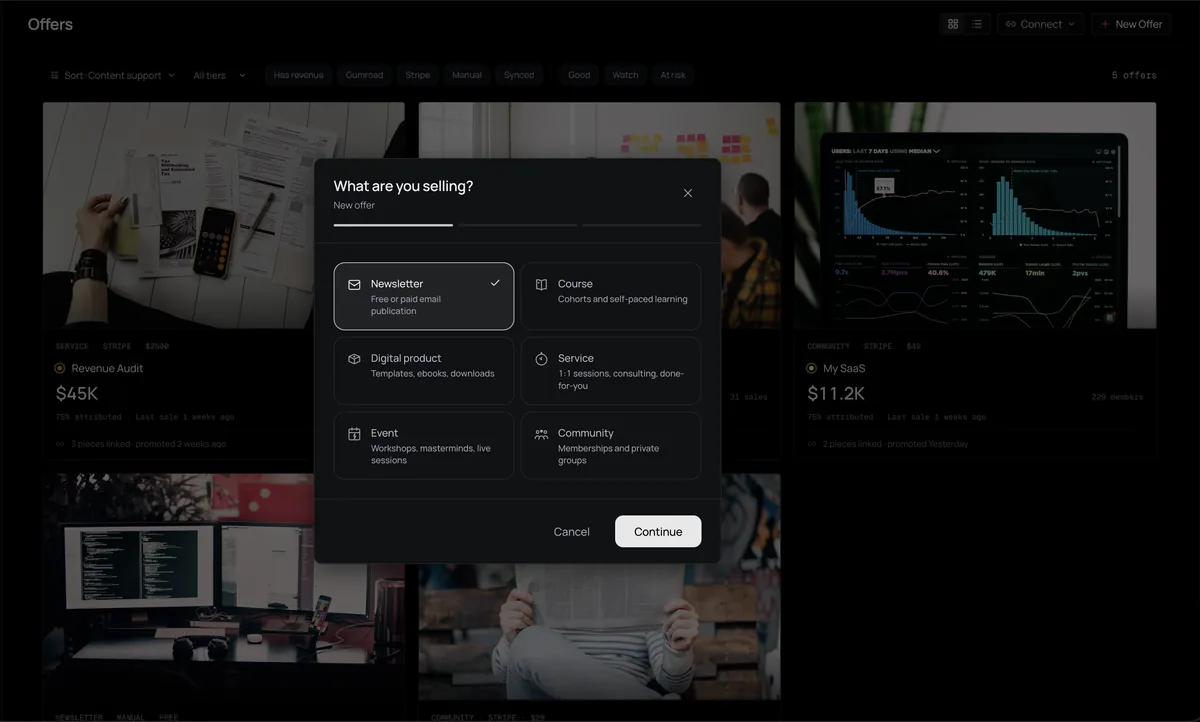Click the My SaaS dashboard thumbnail
Viewport: 1200px width, 722px height.
(975, 215)
